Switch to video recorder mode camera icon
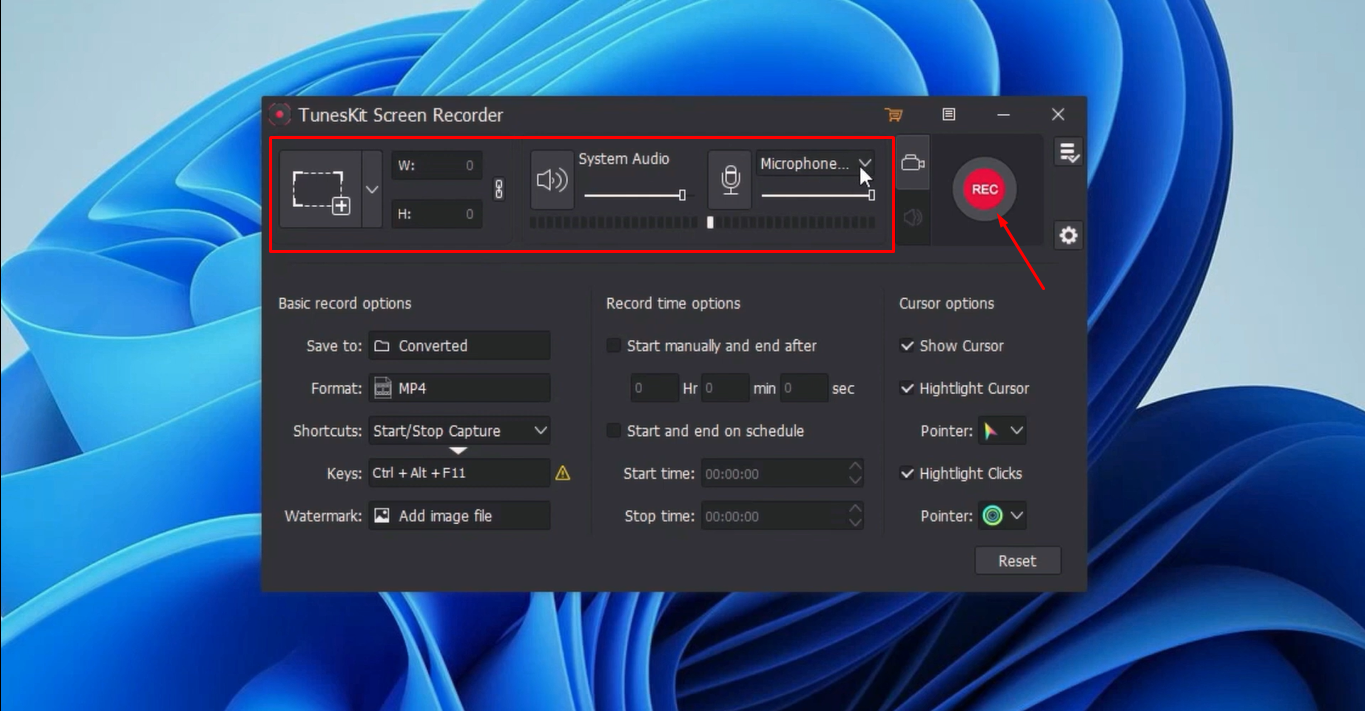 [912, 163]
